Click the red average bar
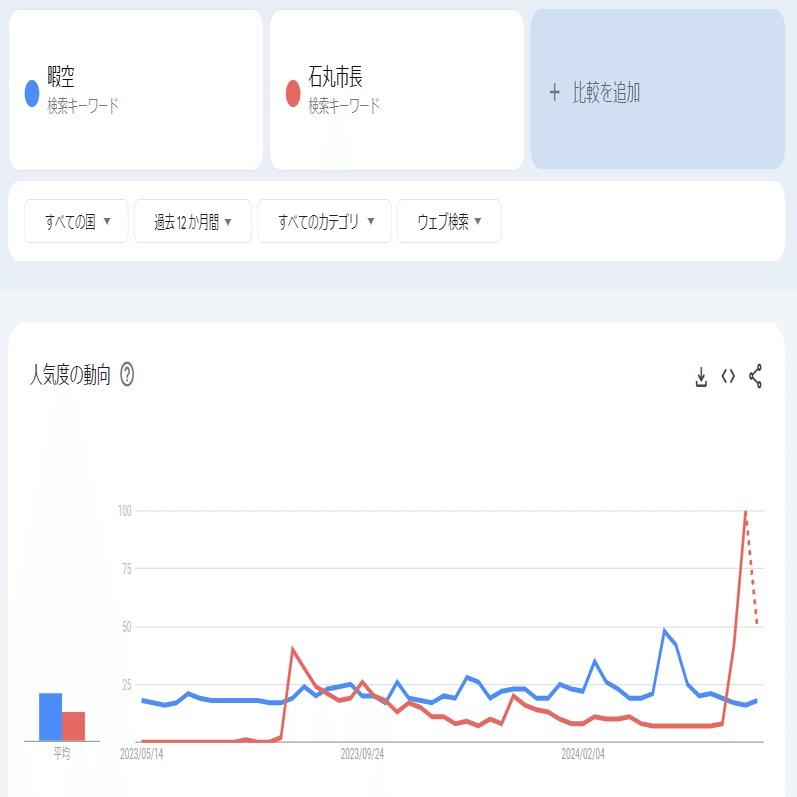 click(x=73, y=726)
